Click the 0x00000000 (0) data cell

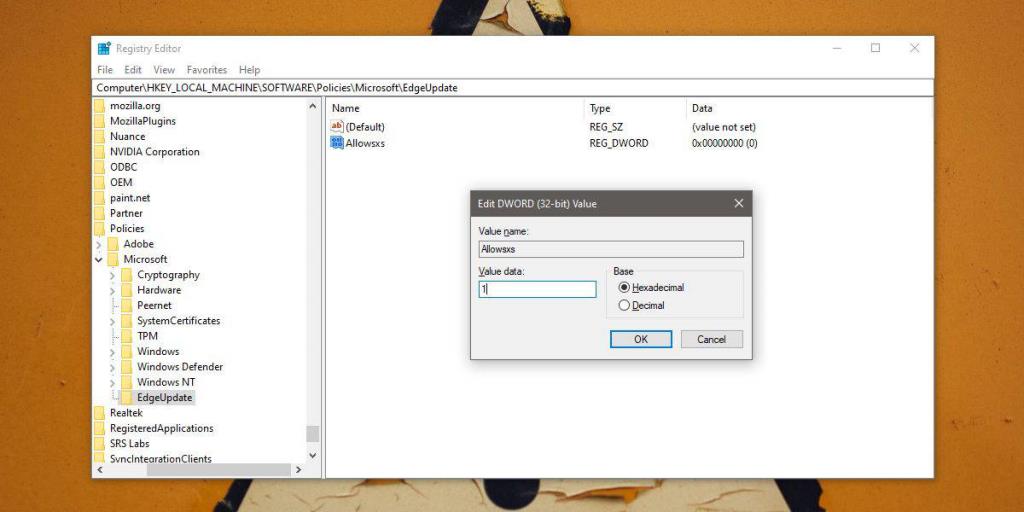(724, 142)
